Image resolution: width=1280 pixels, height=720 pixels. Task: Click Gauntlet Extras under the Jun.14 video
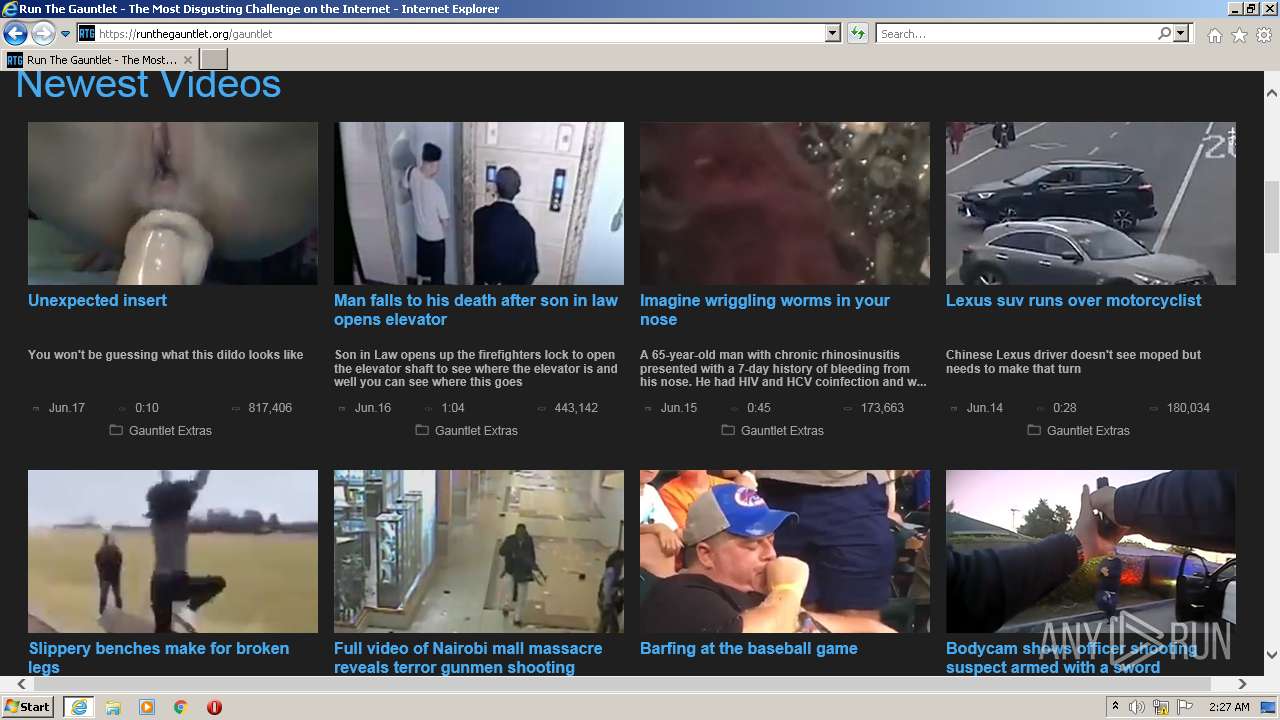pos(1088,431)
